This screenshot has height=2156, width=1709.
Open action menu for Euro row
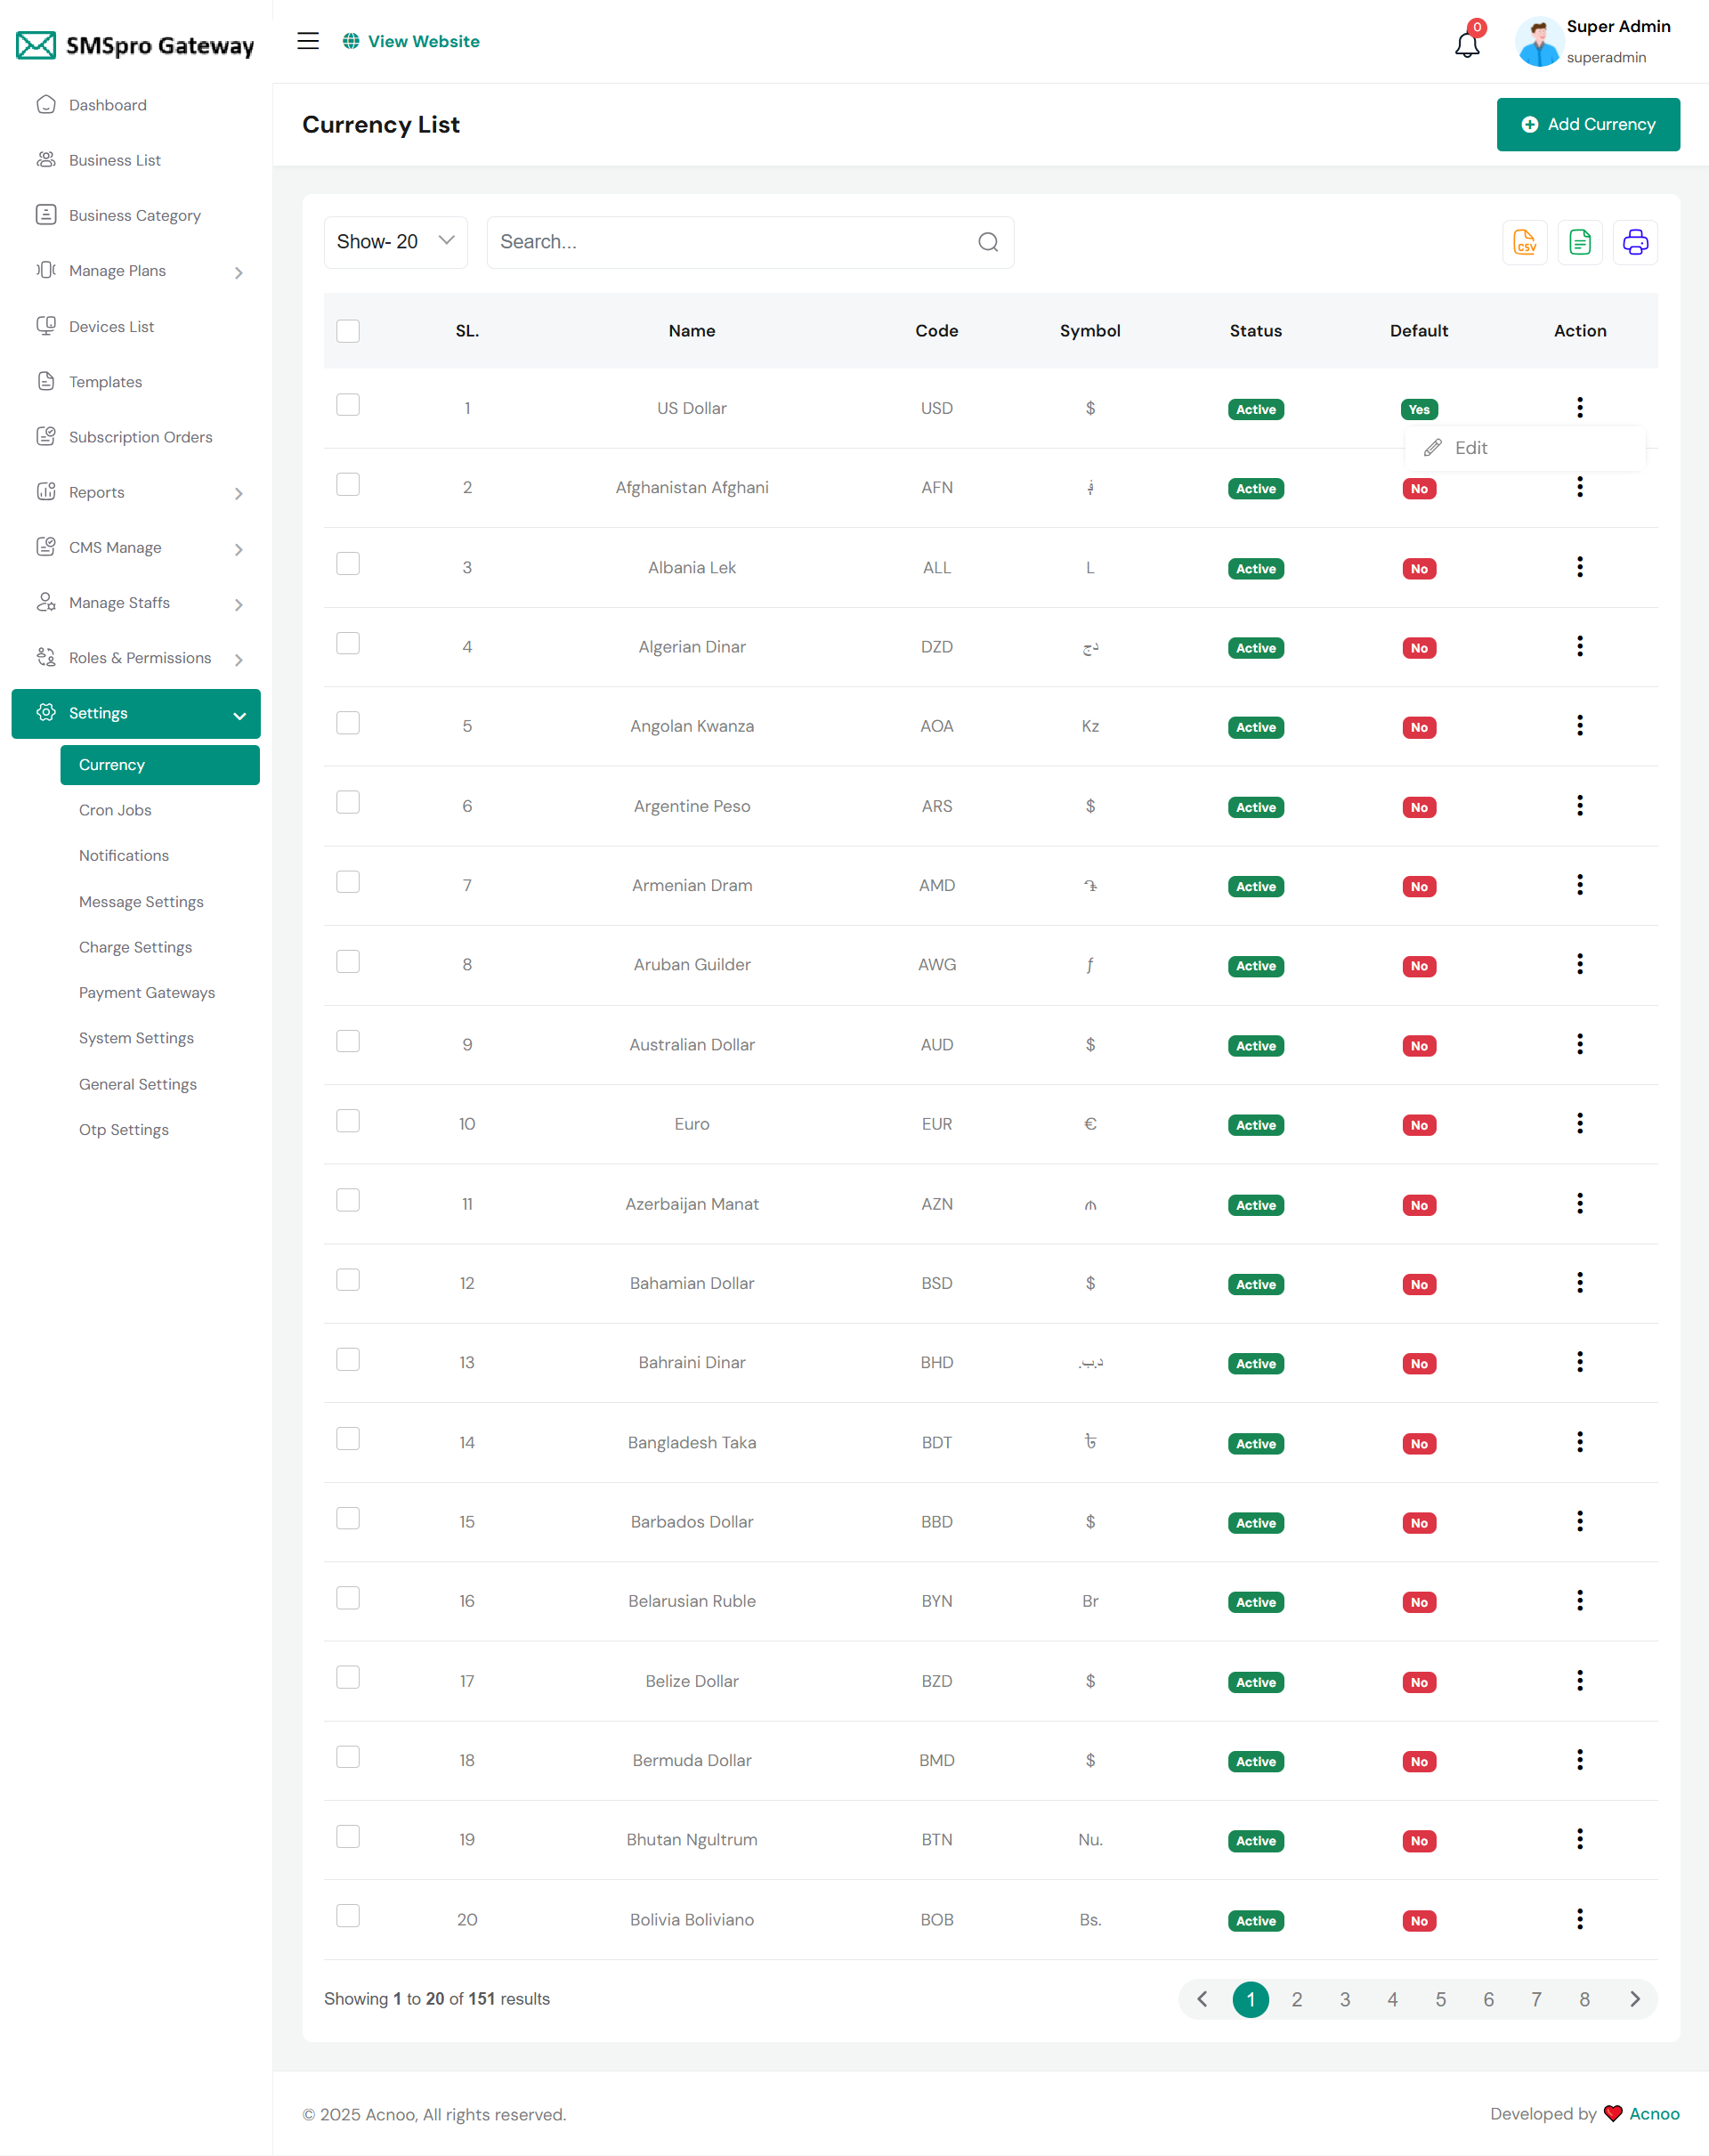[1579, 1124]
